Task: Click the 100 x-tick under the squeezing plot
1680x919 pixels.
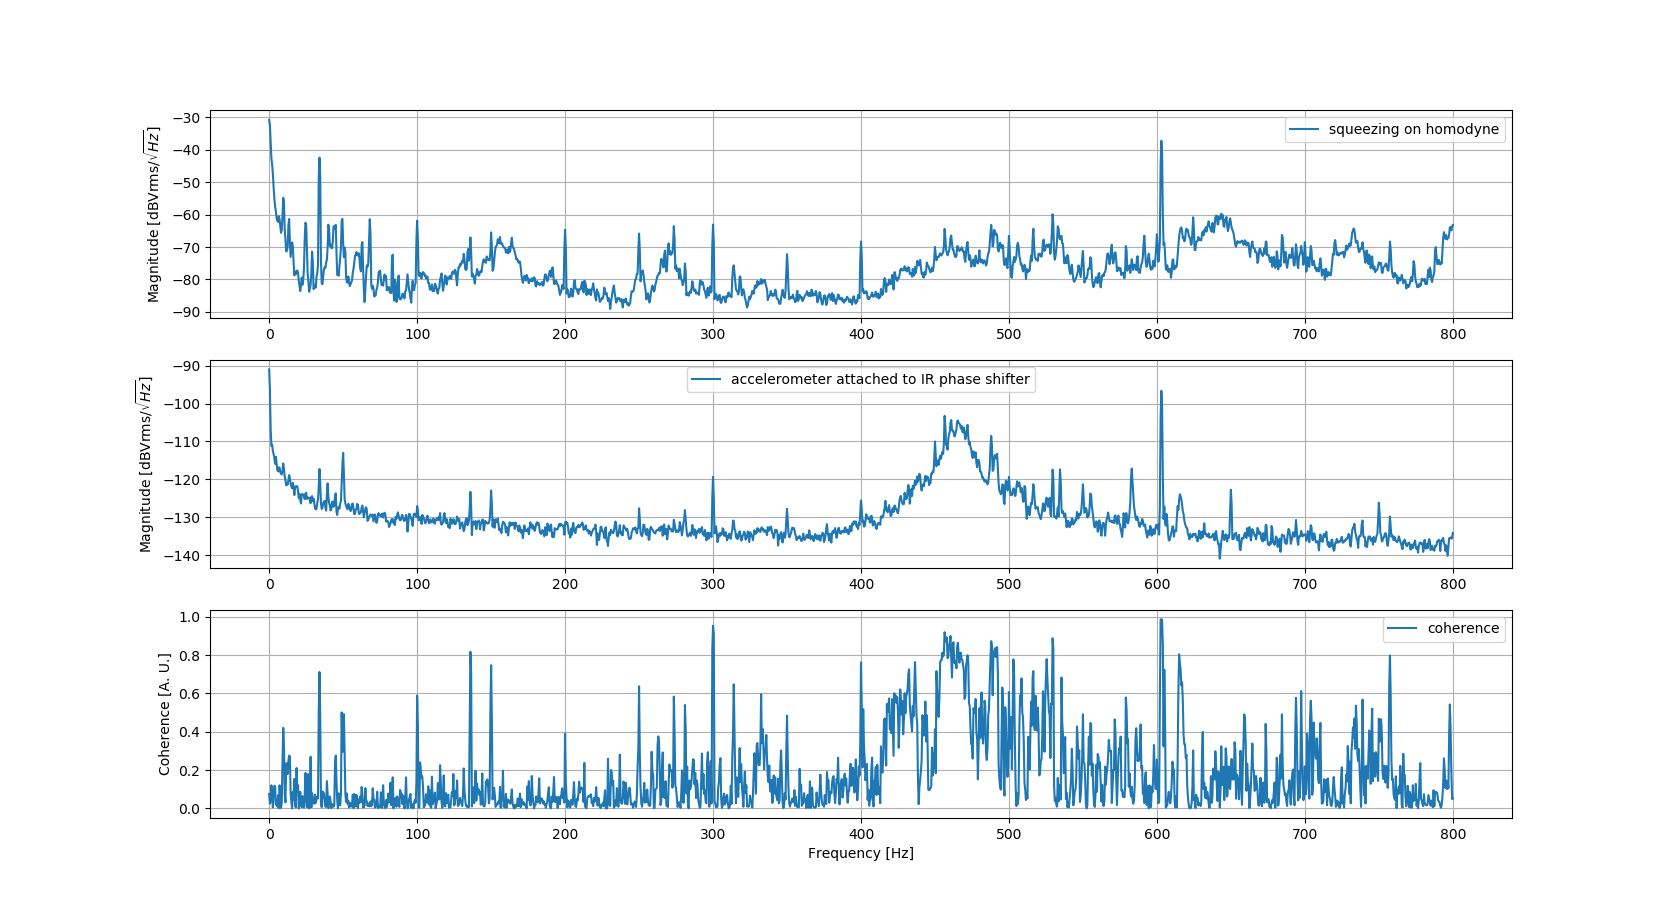Action: (417, 334)
